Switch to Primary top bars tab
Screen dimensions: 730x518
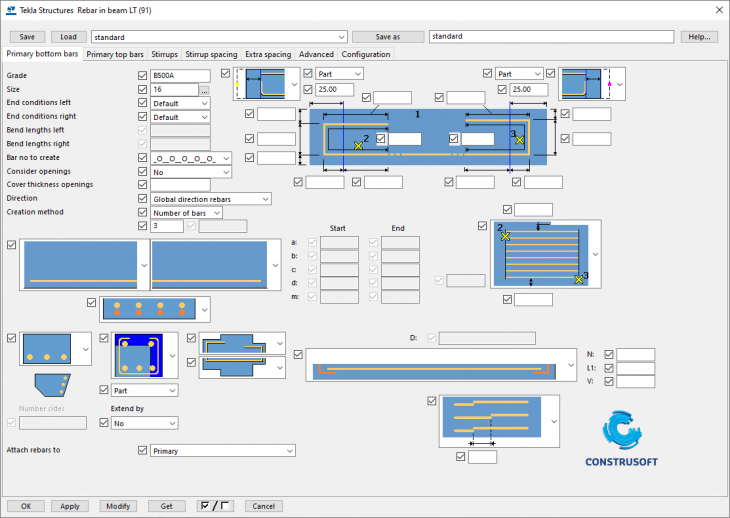[x=115, y=54]
